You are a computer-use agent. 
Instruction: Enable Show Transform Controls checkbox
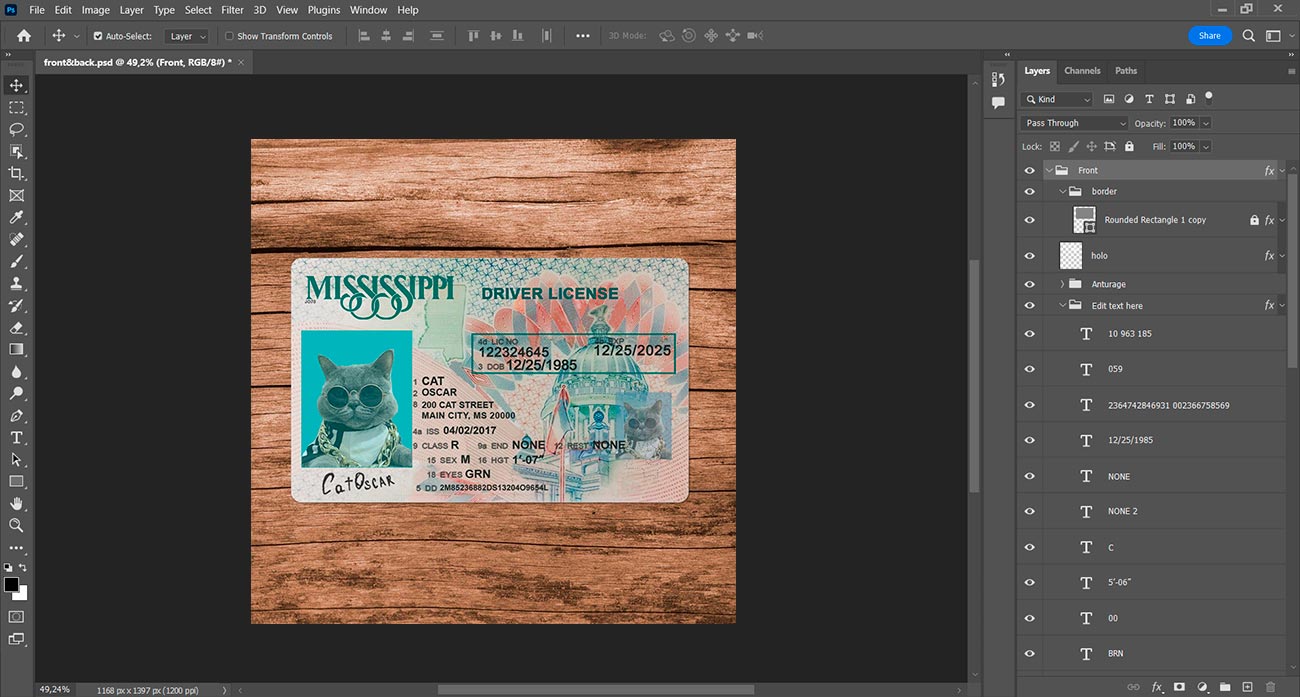[229, 36]
